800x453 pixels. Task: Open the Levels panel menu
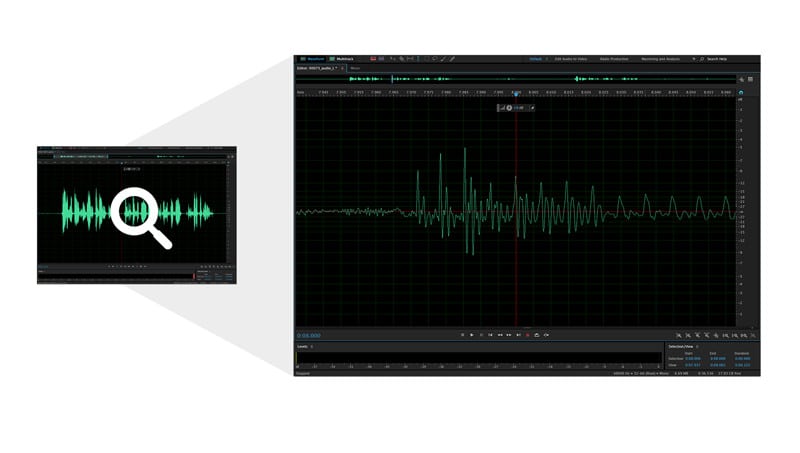pos(312,347)
